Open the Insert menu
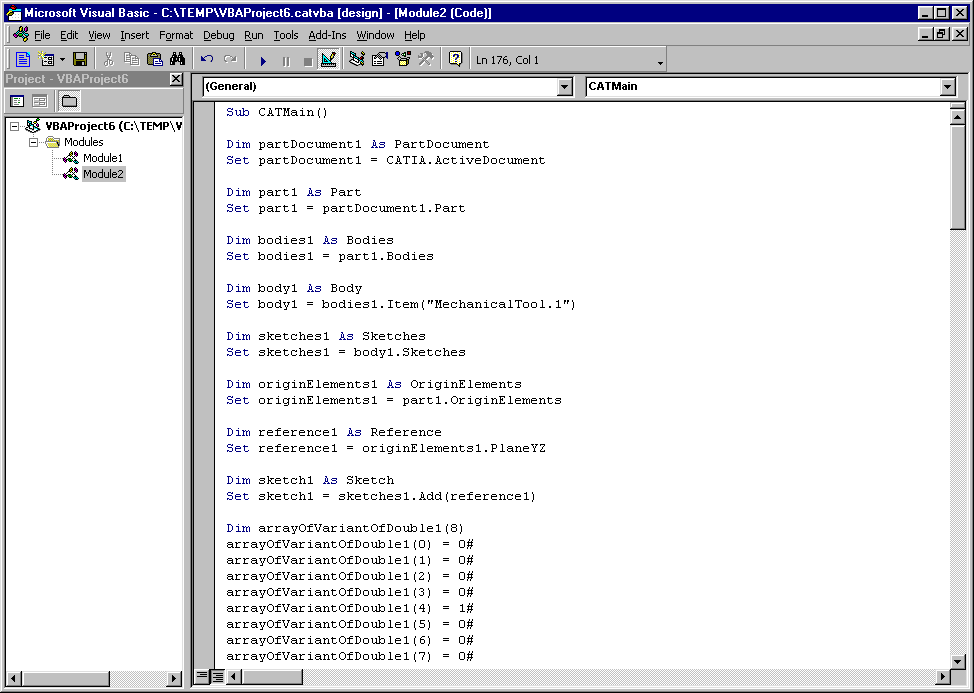The image size is (974, 693). (x=135, y=35)
